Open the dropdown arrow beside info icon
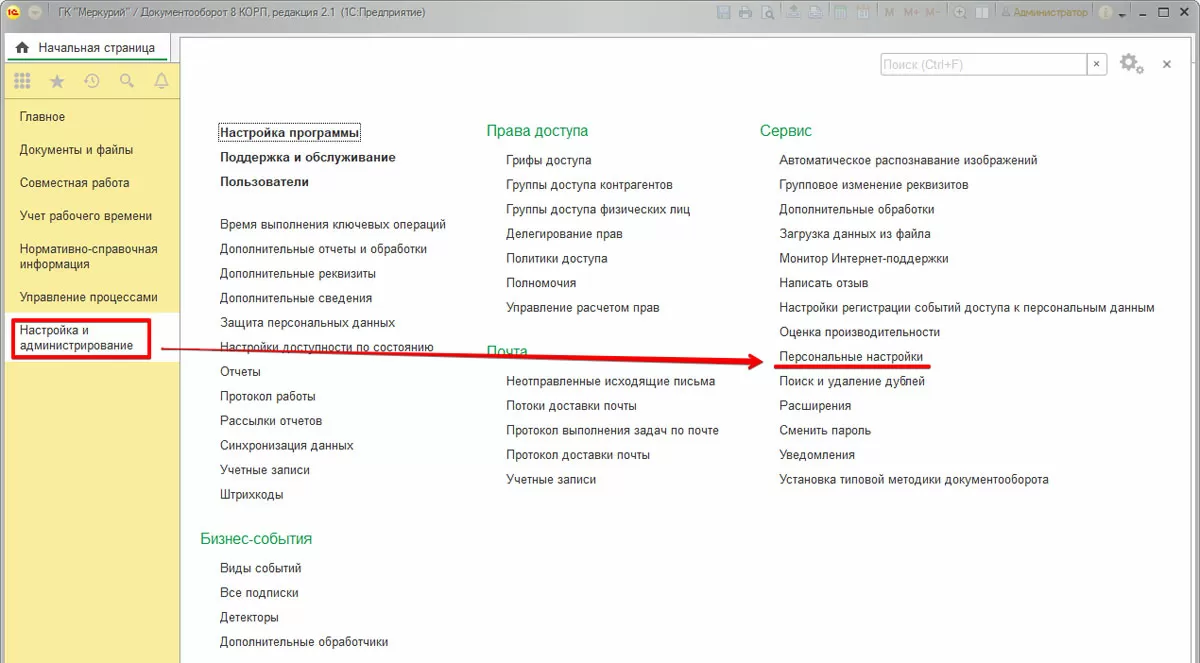Viewport: 1200px width, 663px height. 1123,15
